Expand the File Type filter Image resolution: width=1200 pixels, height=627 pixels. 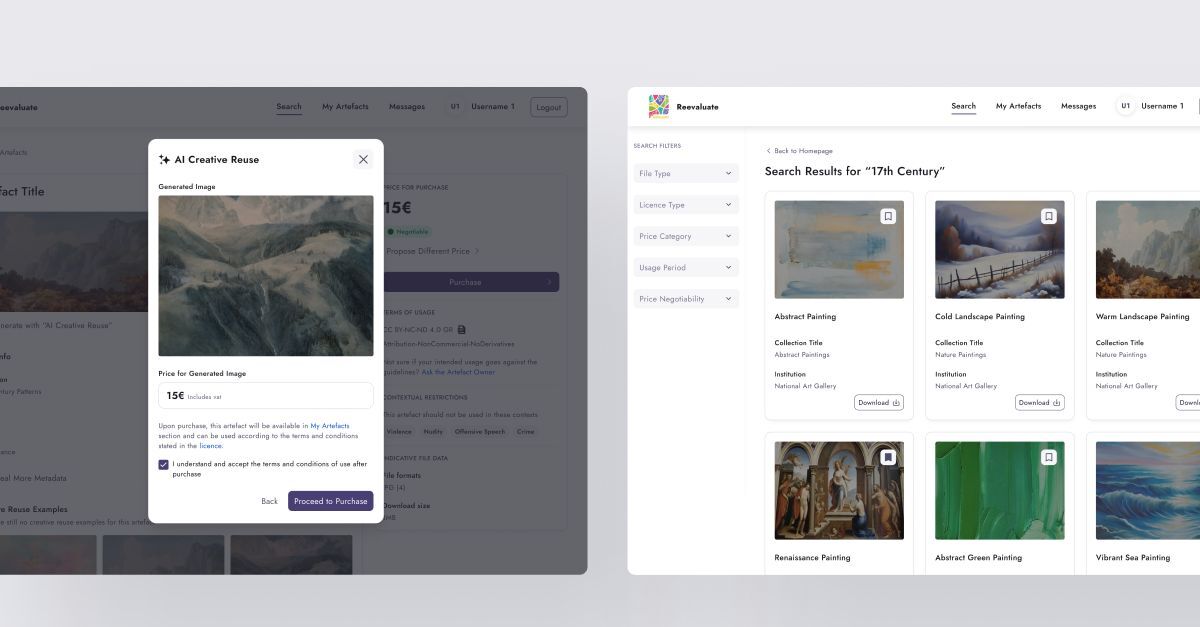686,173
